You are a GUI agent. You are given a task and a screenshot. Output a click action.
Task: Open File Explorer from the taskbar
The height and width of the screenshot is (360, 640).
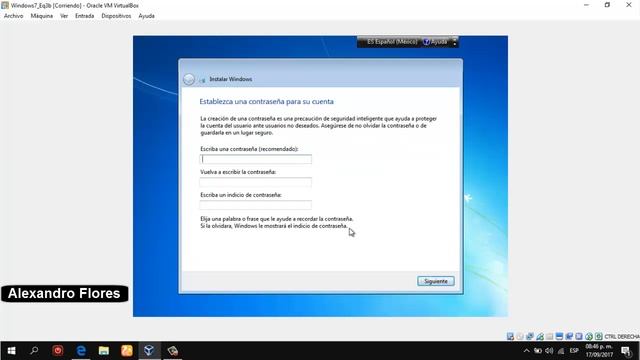coord(104,351)
